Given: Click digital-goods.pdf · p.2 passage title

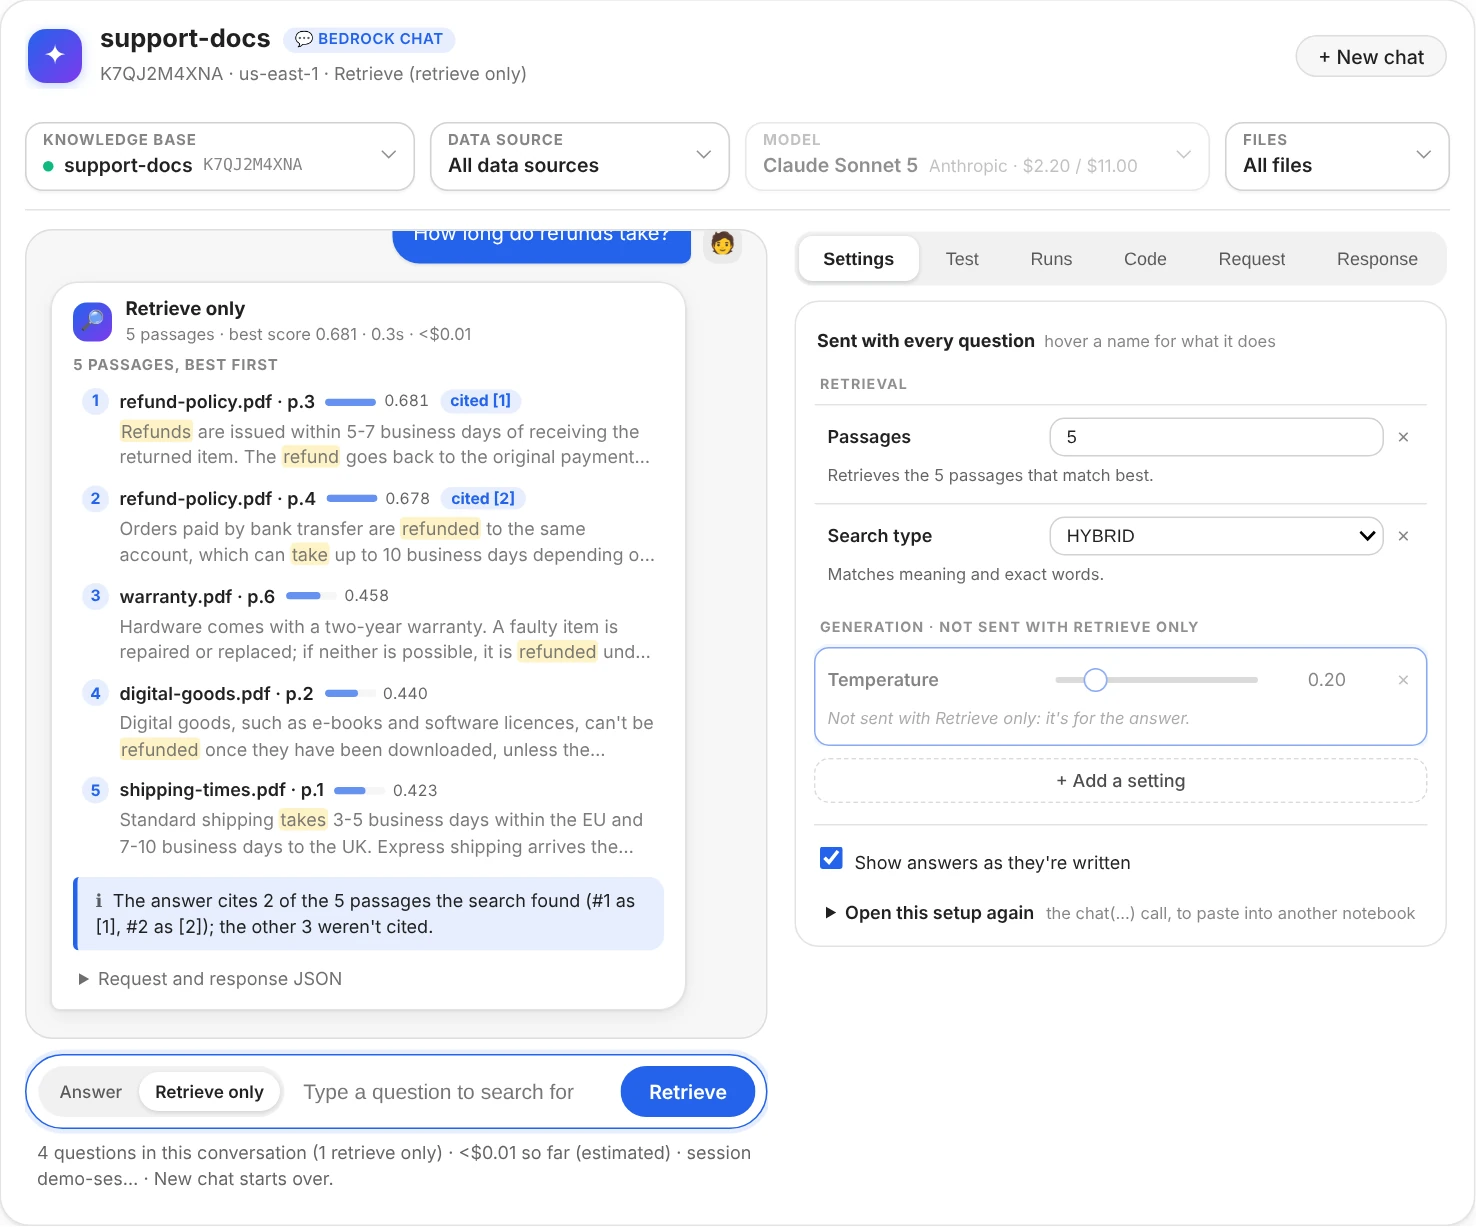Looking at the screenshot, I should [x=216, y=693].
